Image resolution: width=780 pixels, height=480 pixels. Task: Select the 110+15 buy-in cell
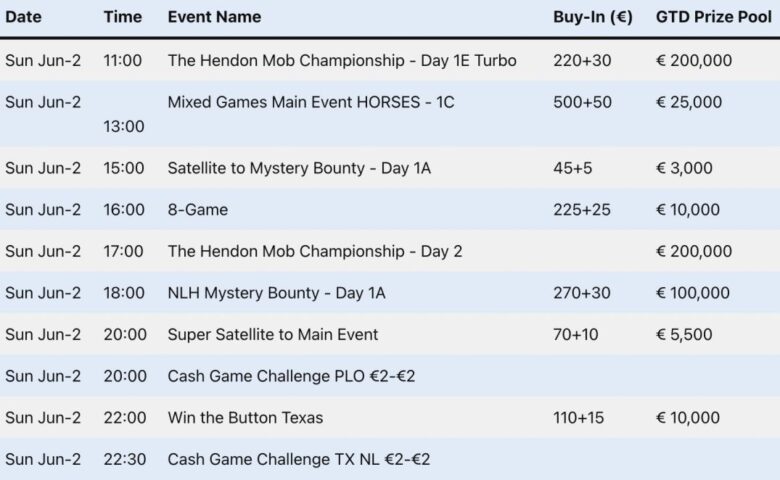click(x=578, y=418)
